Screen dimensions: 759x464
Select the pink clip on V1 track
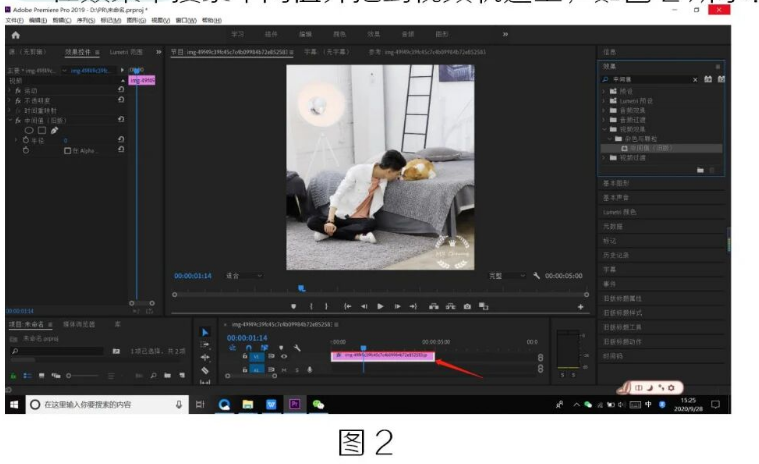382,356
